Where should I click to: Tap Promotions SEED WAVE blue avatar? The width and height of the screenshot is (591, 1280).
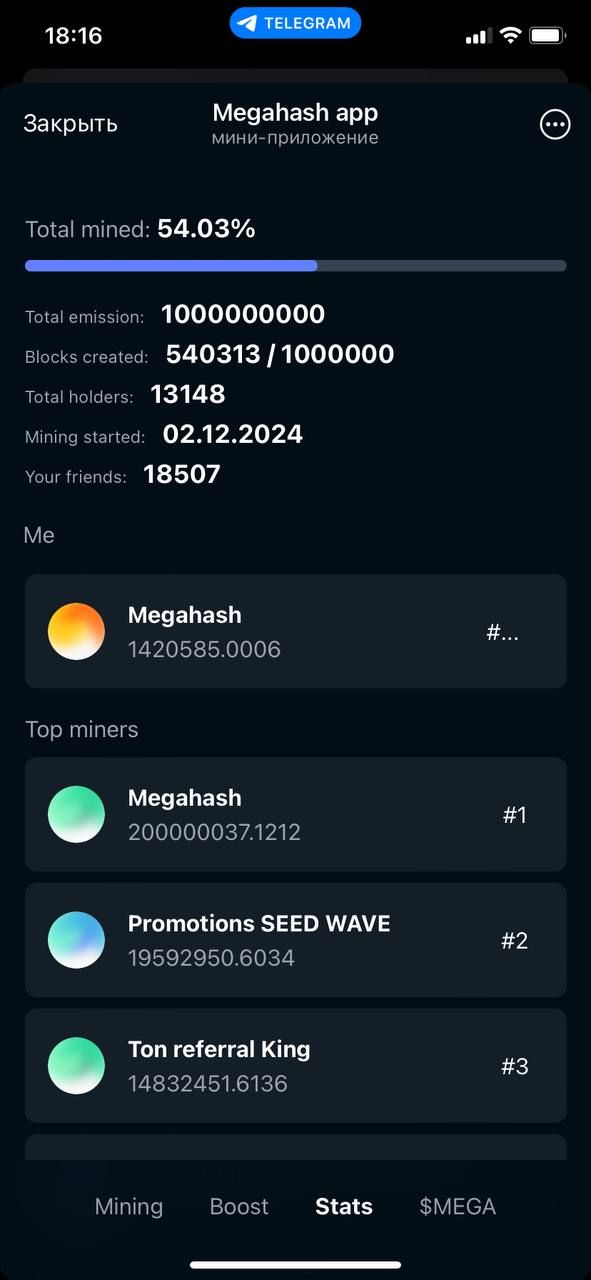(x=76, y=940)
